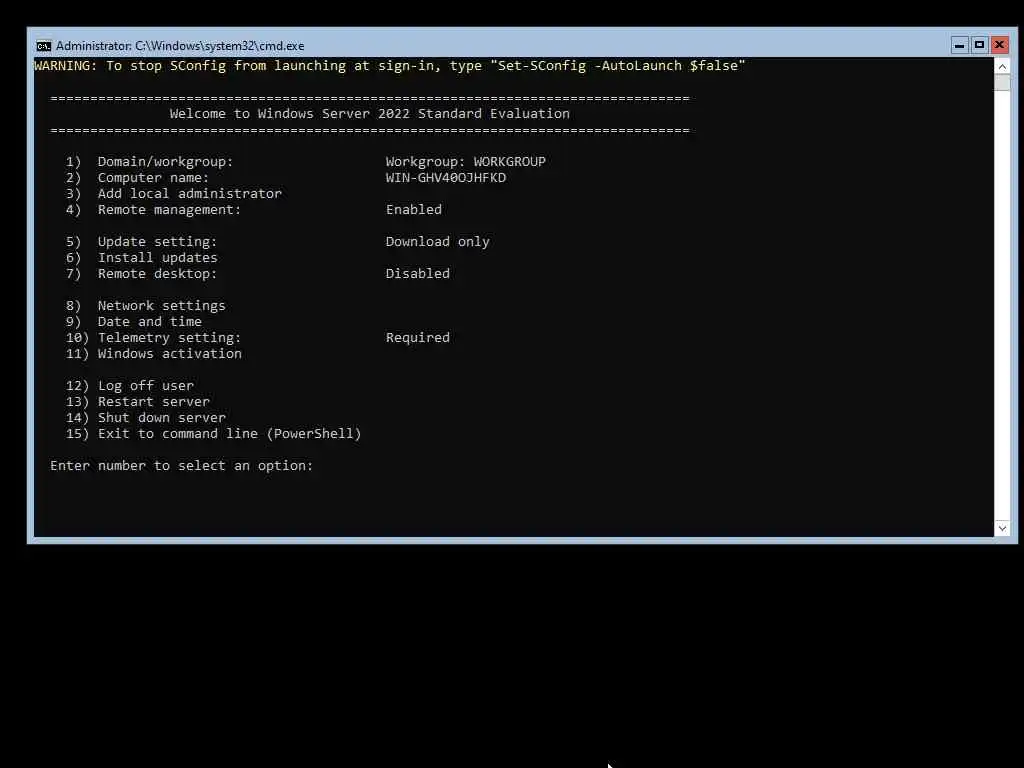The width and height of the screenshot is (1024, 768).
Task: Click the 'Enabled' remote management value
Action: [x=413, y=210]
